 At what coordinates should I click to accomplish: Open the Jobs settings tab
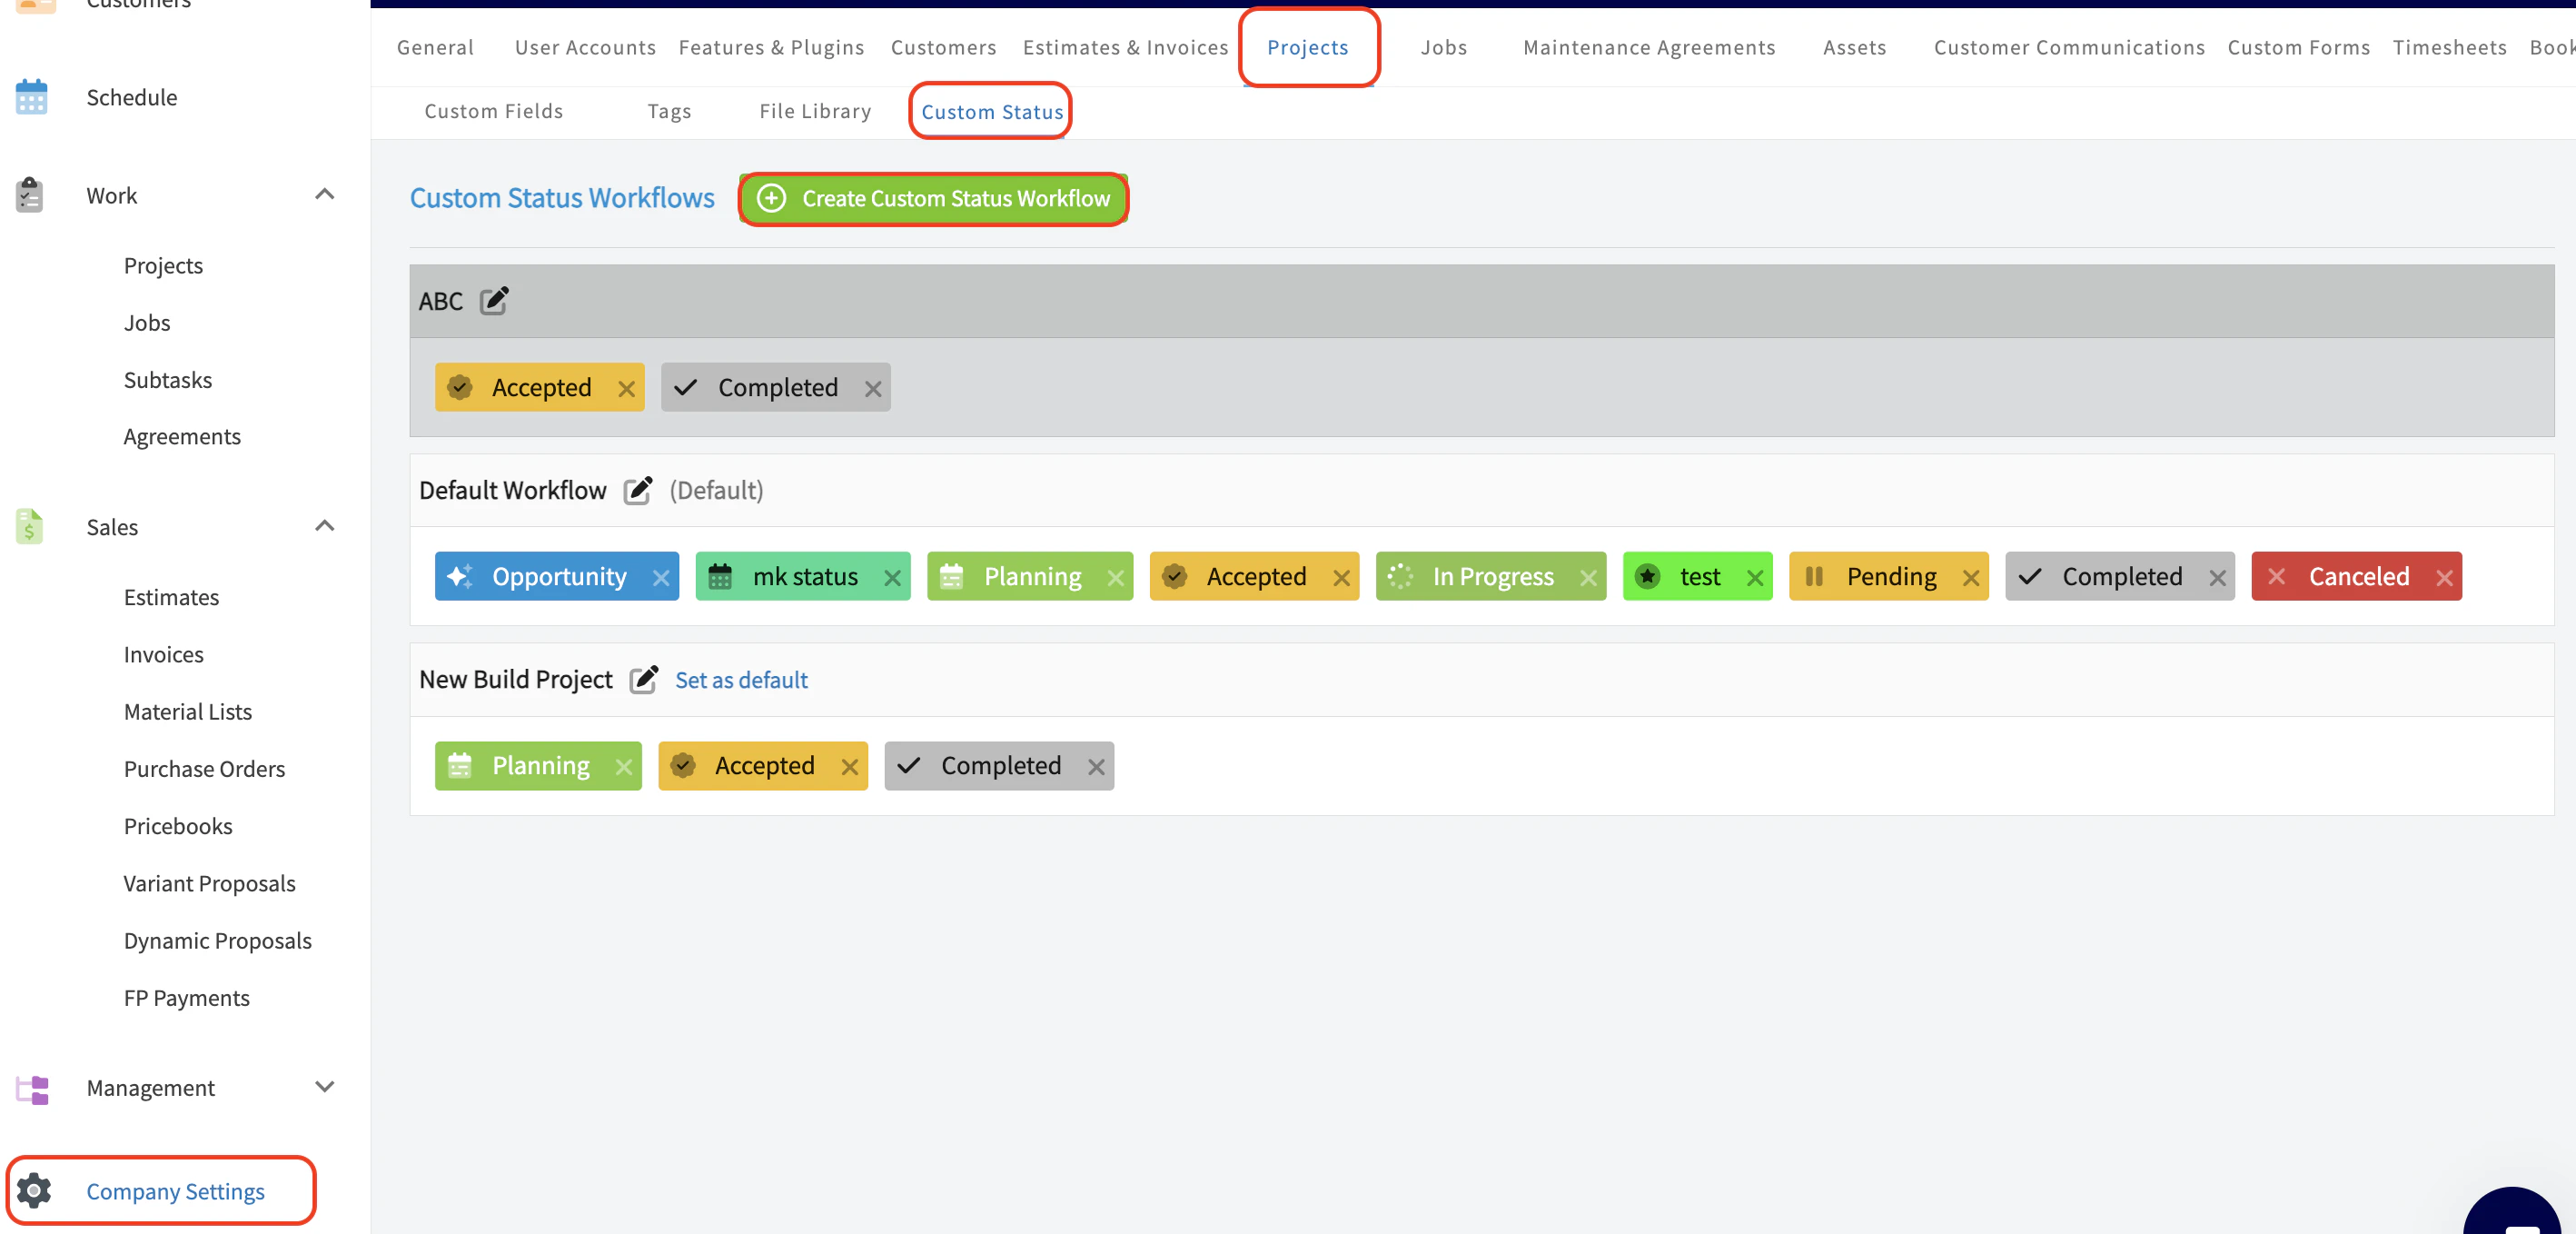[1444, 47]
